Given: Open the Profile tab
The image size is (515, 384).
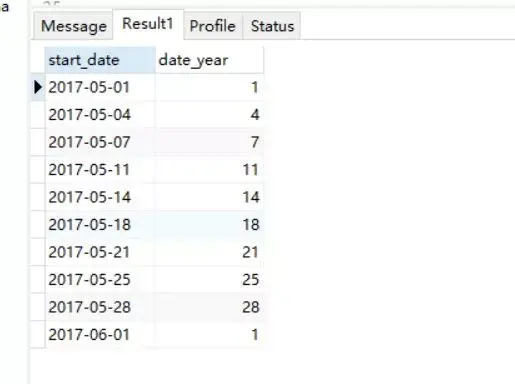Looking at the screenshot, I should pyautogui.click(x=213, y=26).
